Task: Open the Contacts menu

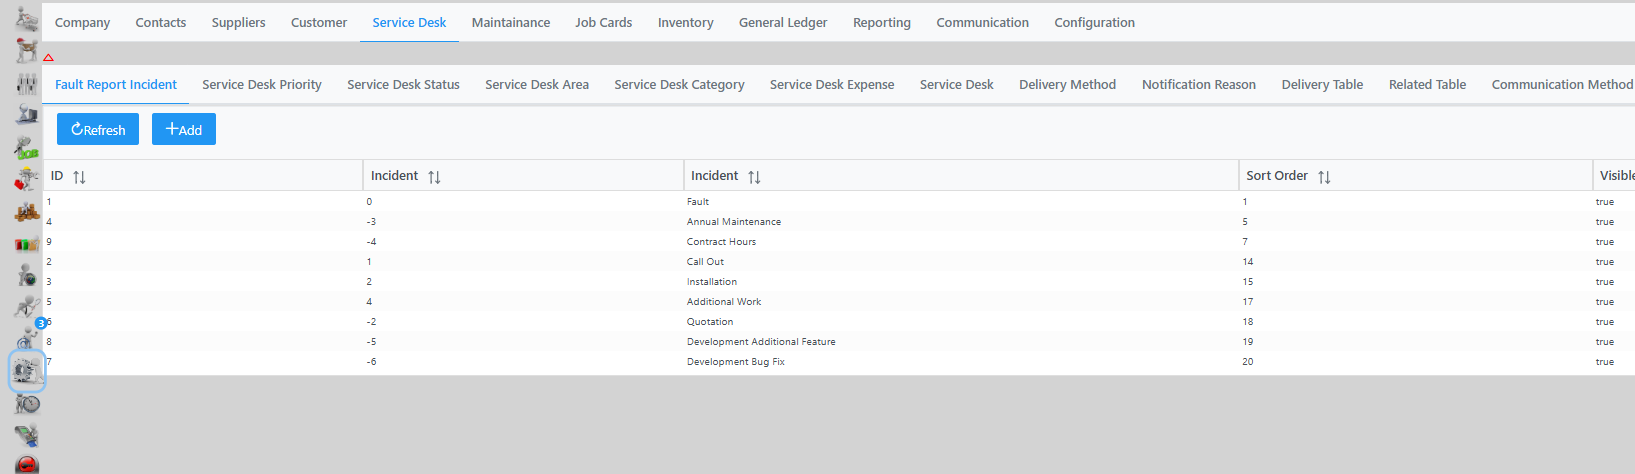Action: coord(161,22)
